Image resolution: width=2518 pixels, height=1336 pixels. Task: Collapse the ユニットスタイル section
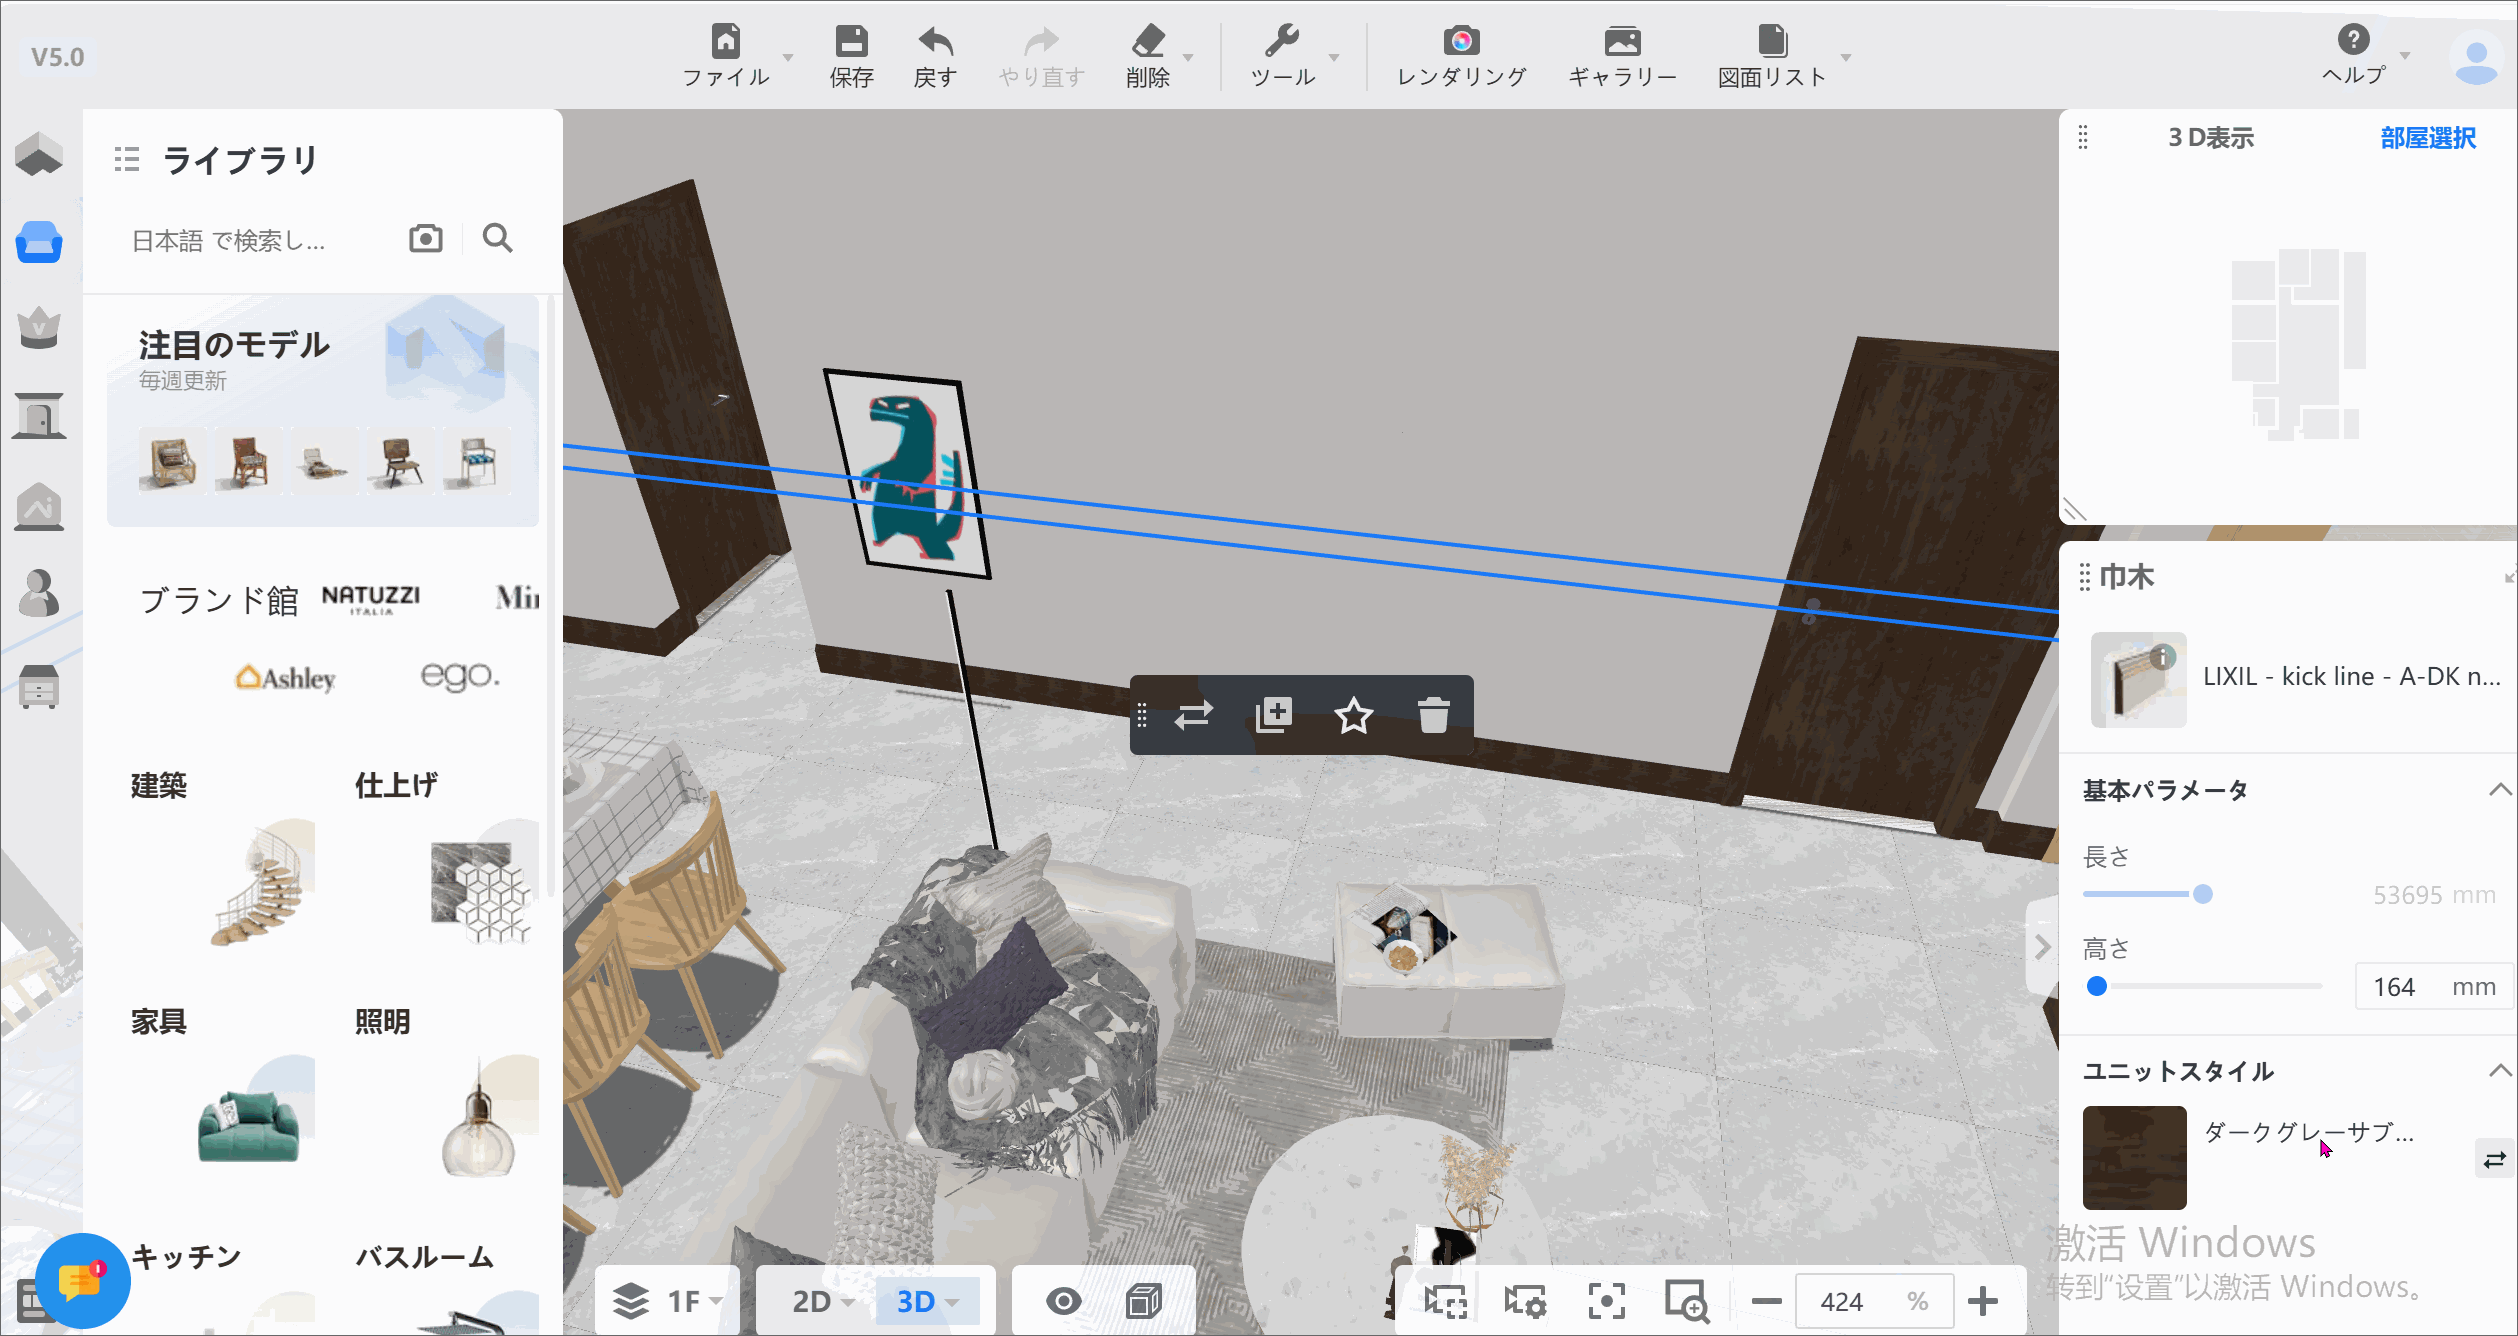(x=2499, y=1071)
